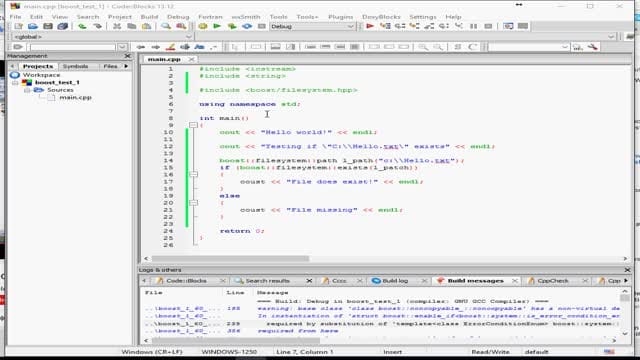Click the red wrench tools icon
The image size is (640, 360).
click(593, 47)
